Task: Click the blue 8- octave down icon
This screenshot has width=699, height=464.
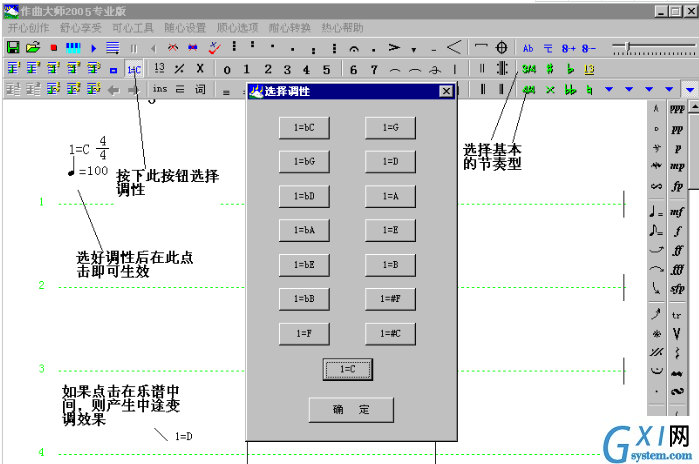Action: point(588,48)
